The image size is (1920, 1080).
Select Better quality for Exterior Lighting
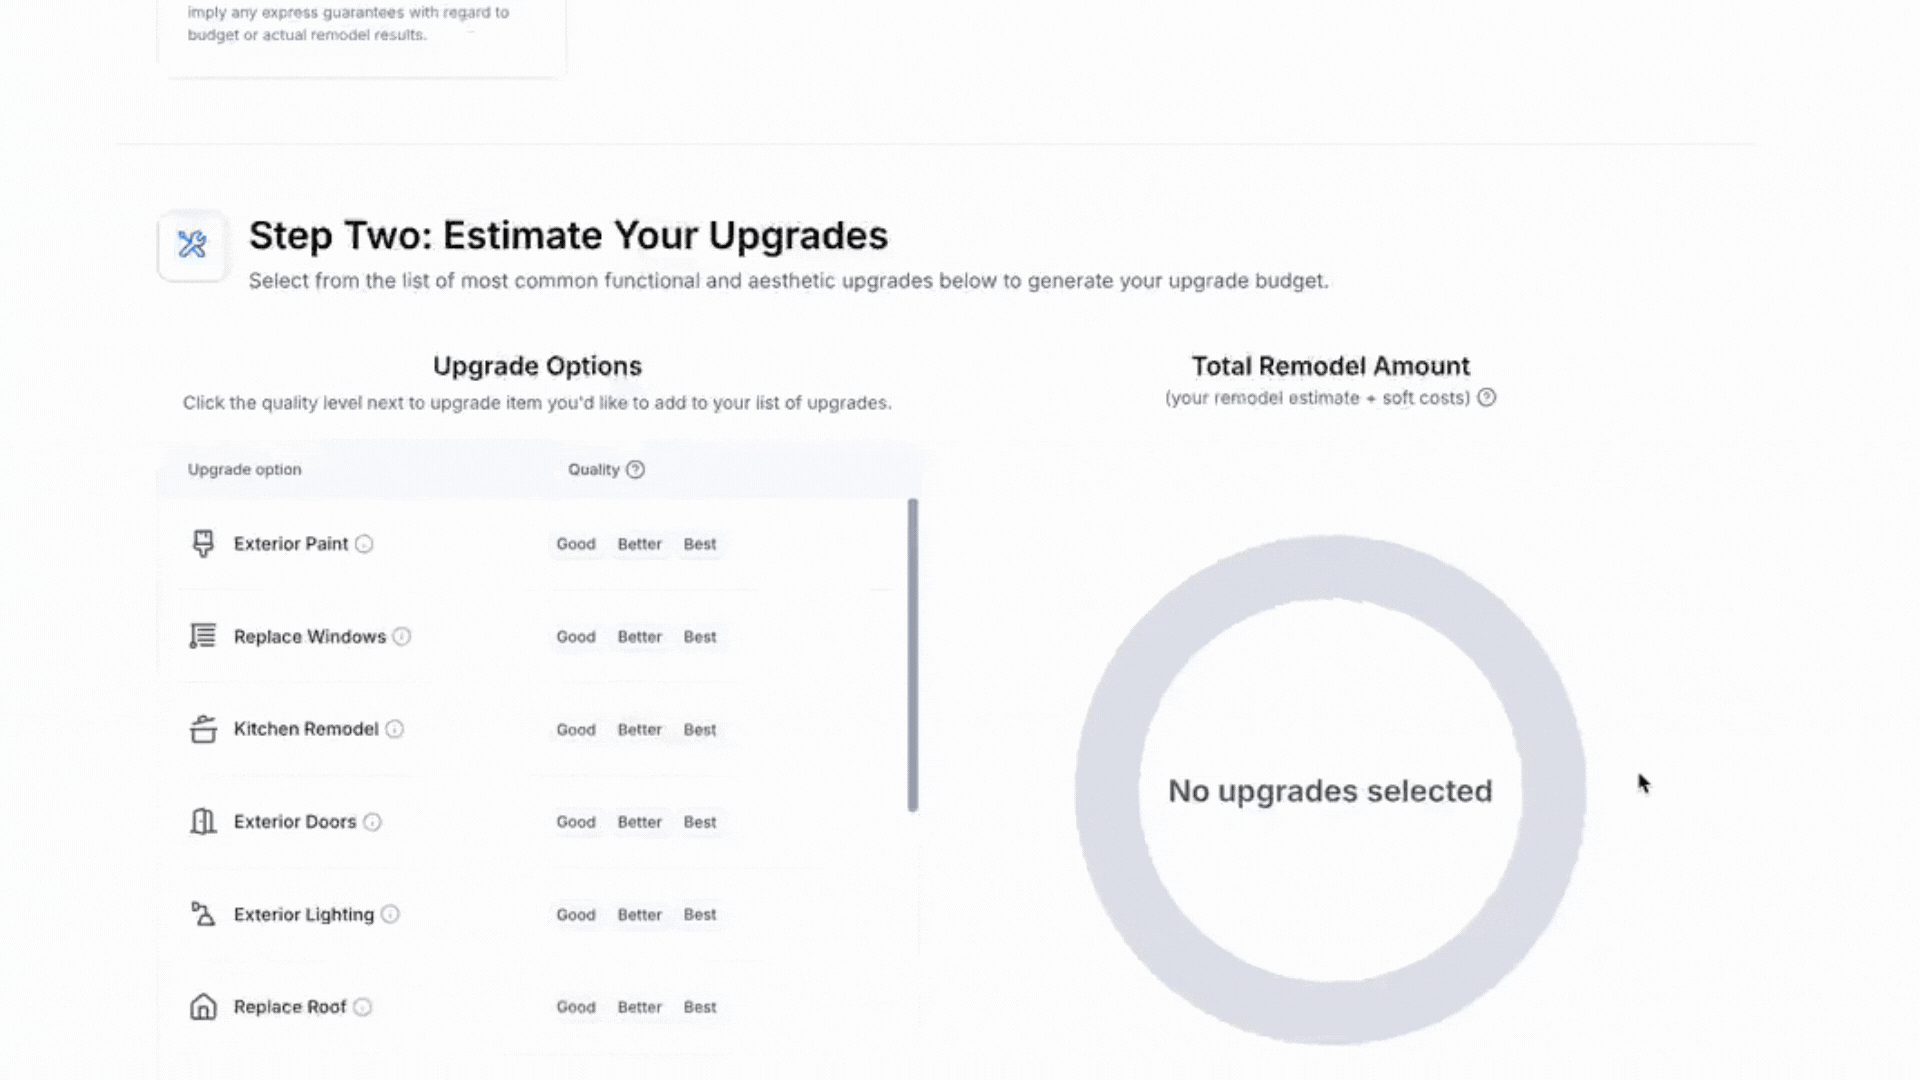(x=639, y=914)
